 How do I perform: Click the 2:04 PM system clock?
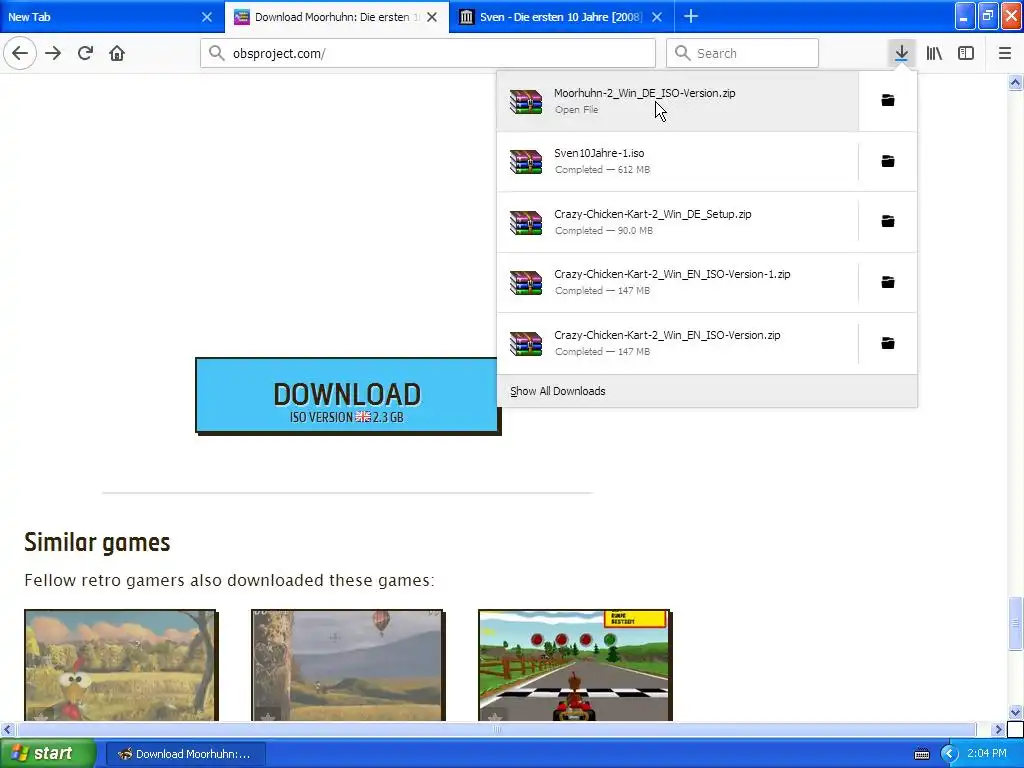(x=987, y=754)
